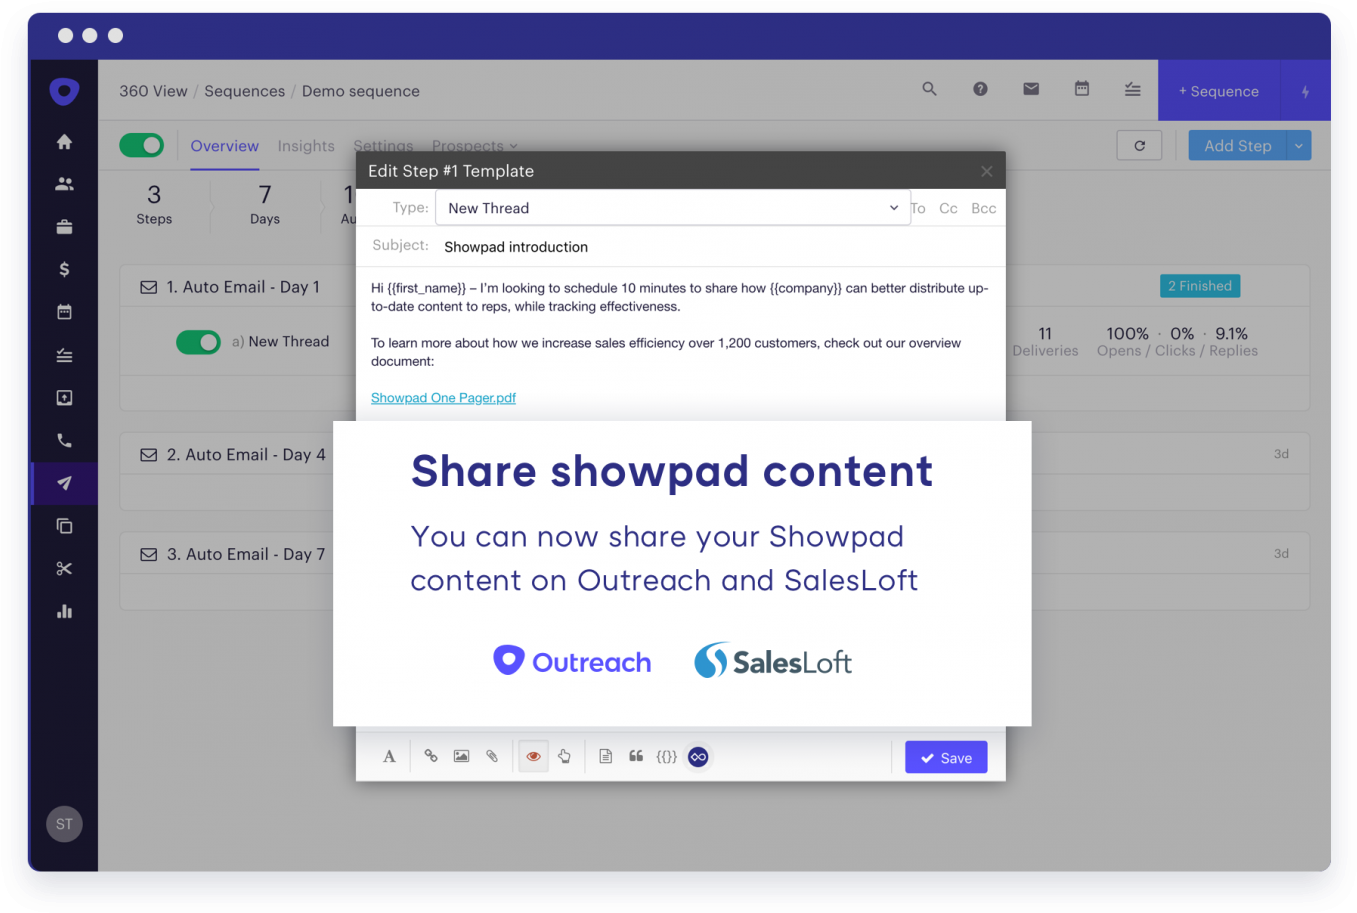
Task: Open the Calls phone icon in sidebar
Action: [x=64, y=440]
